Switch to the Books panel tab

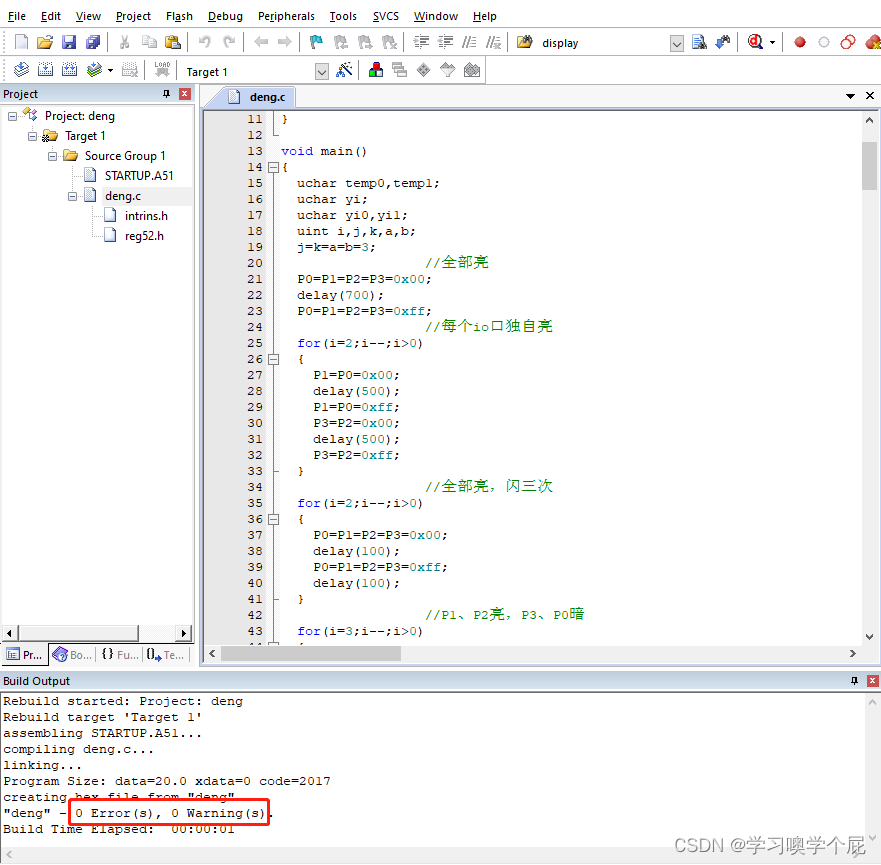click(x=72, y=655)
